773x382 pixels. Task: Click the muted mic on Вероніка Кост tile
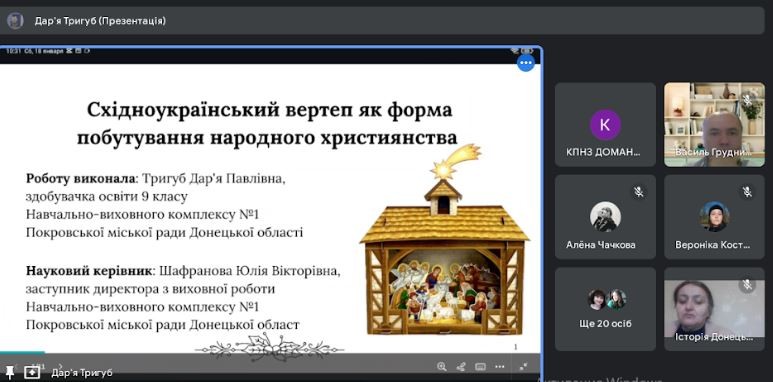747,192
